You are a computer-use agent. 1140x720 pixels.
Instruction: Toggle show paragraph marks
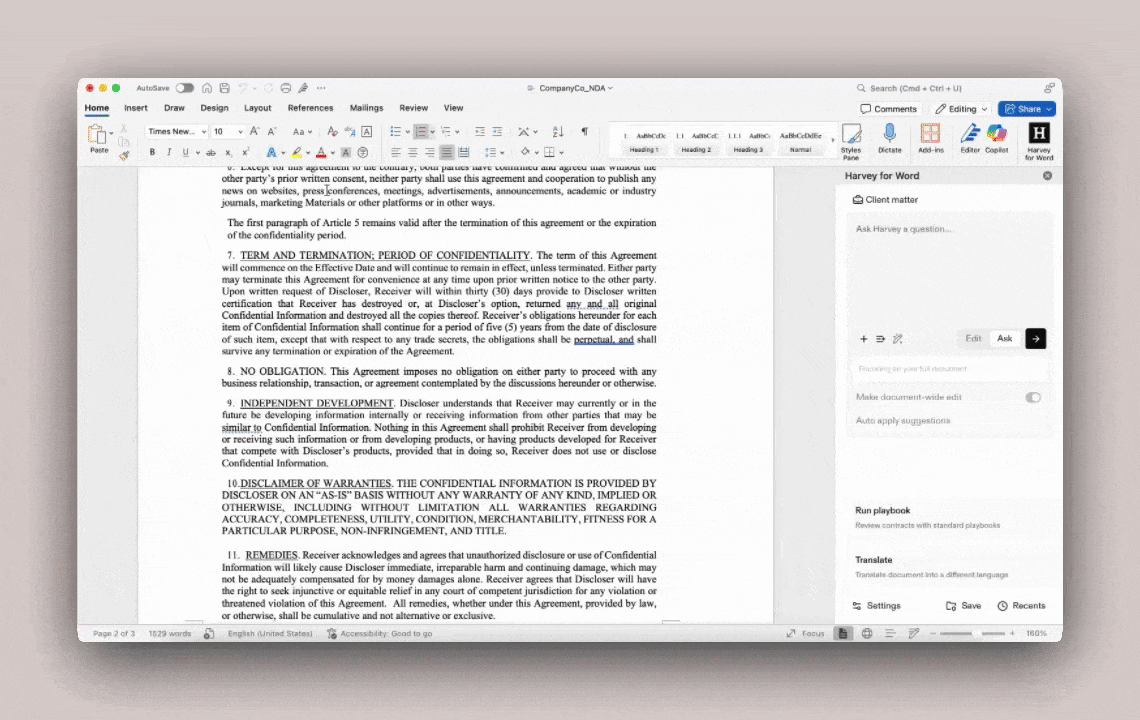(585, 132)
